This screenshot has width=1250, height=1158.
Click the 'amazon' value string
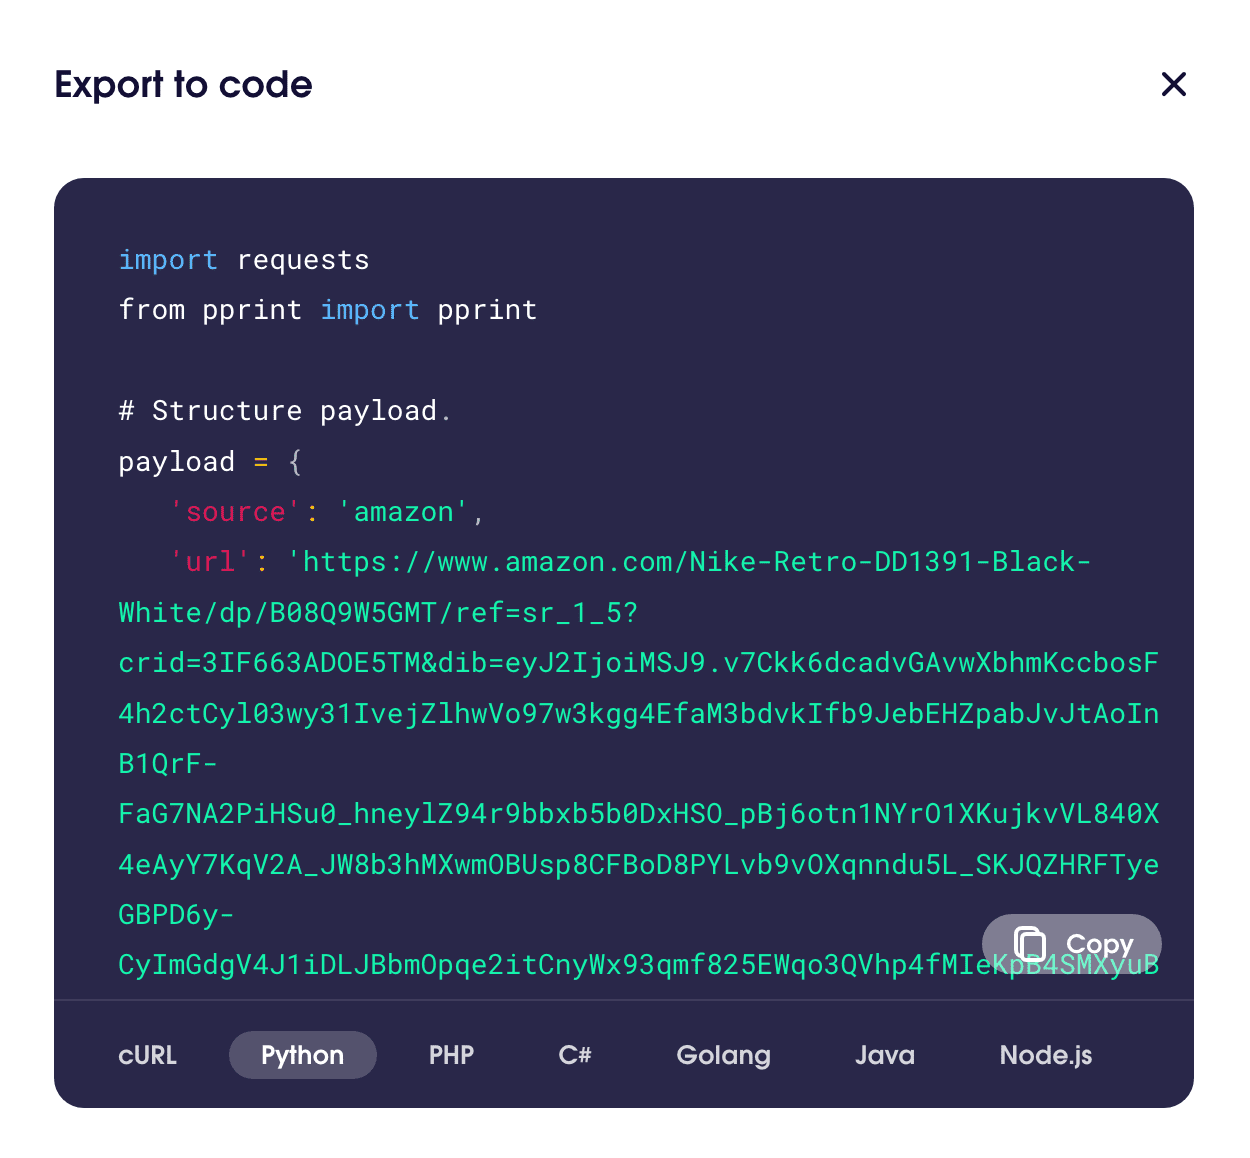coord(403,511)
